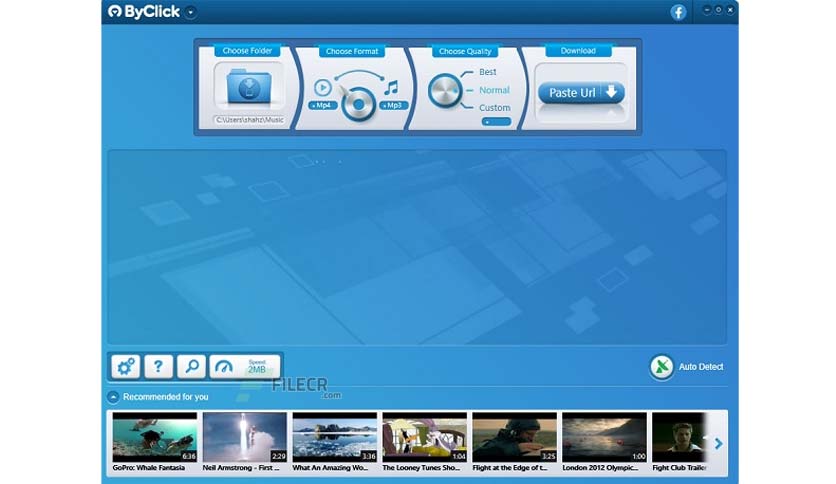Click the GoPro: Whale Fantasia title text

(149, 468)
